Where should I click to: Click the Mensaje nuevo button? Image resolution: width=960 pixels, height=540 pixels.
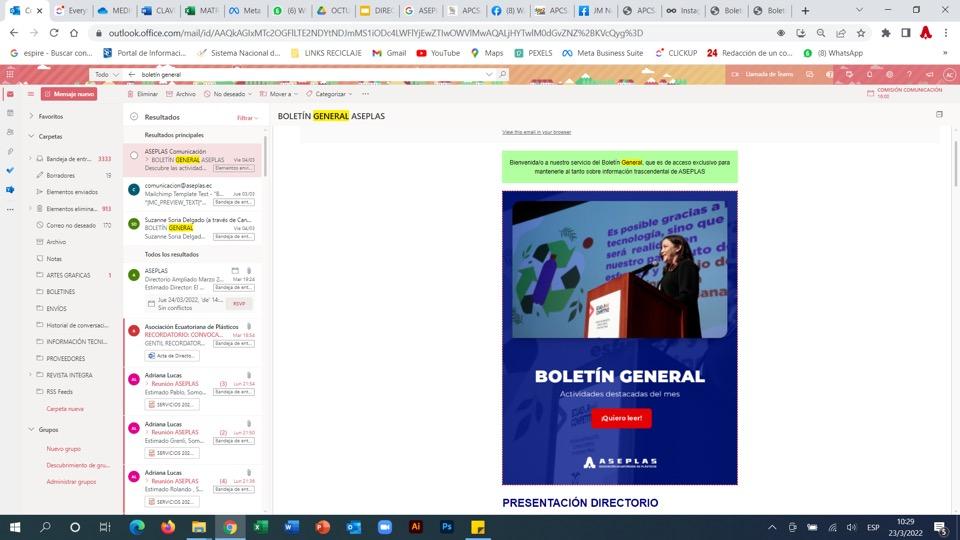(69, 94)
